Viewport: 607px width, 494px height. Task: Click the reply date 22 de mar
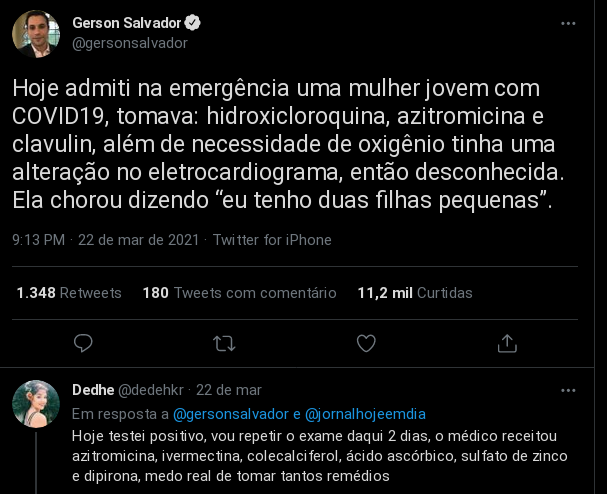click(x=228, y=389)
